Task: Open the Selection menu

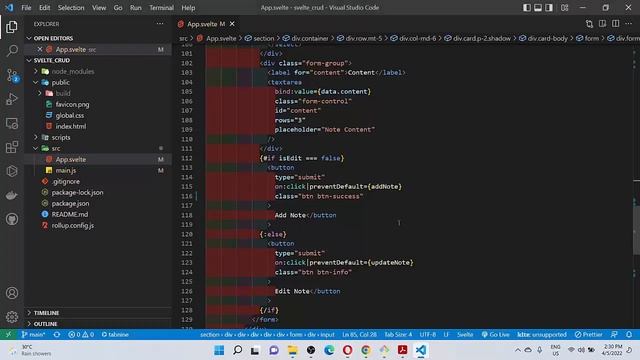Action: point(71,7)
